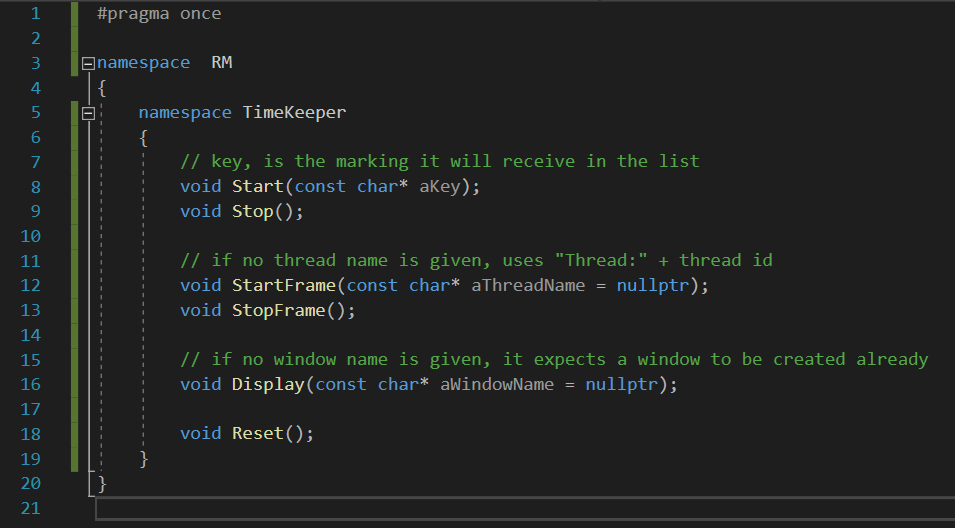Click the 'aThreadName' parameter
Viewport: 955px width, 528px height.
coord(528,286)
